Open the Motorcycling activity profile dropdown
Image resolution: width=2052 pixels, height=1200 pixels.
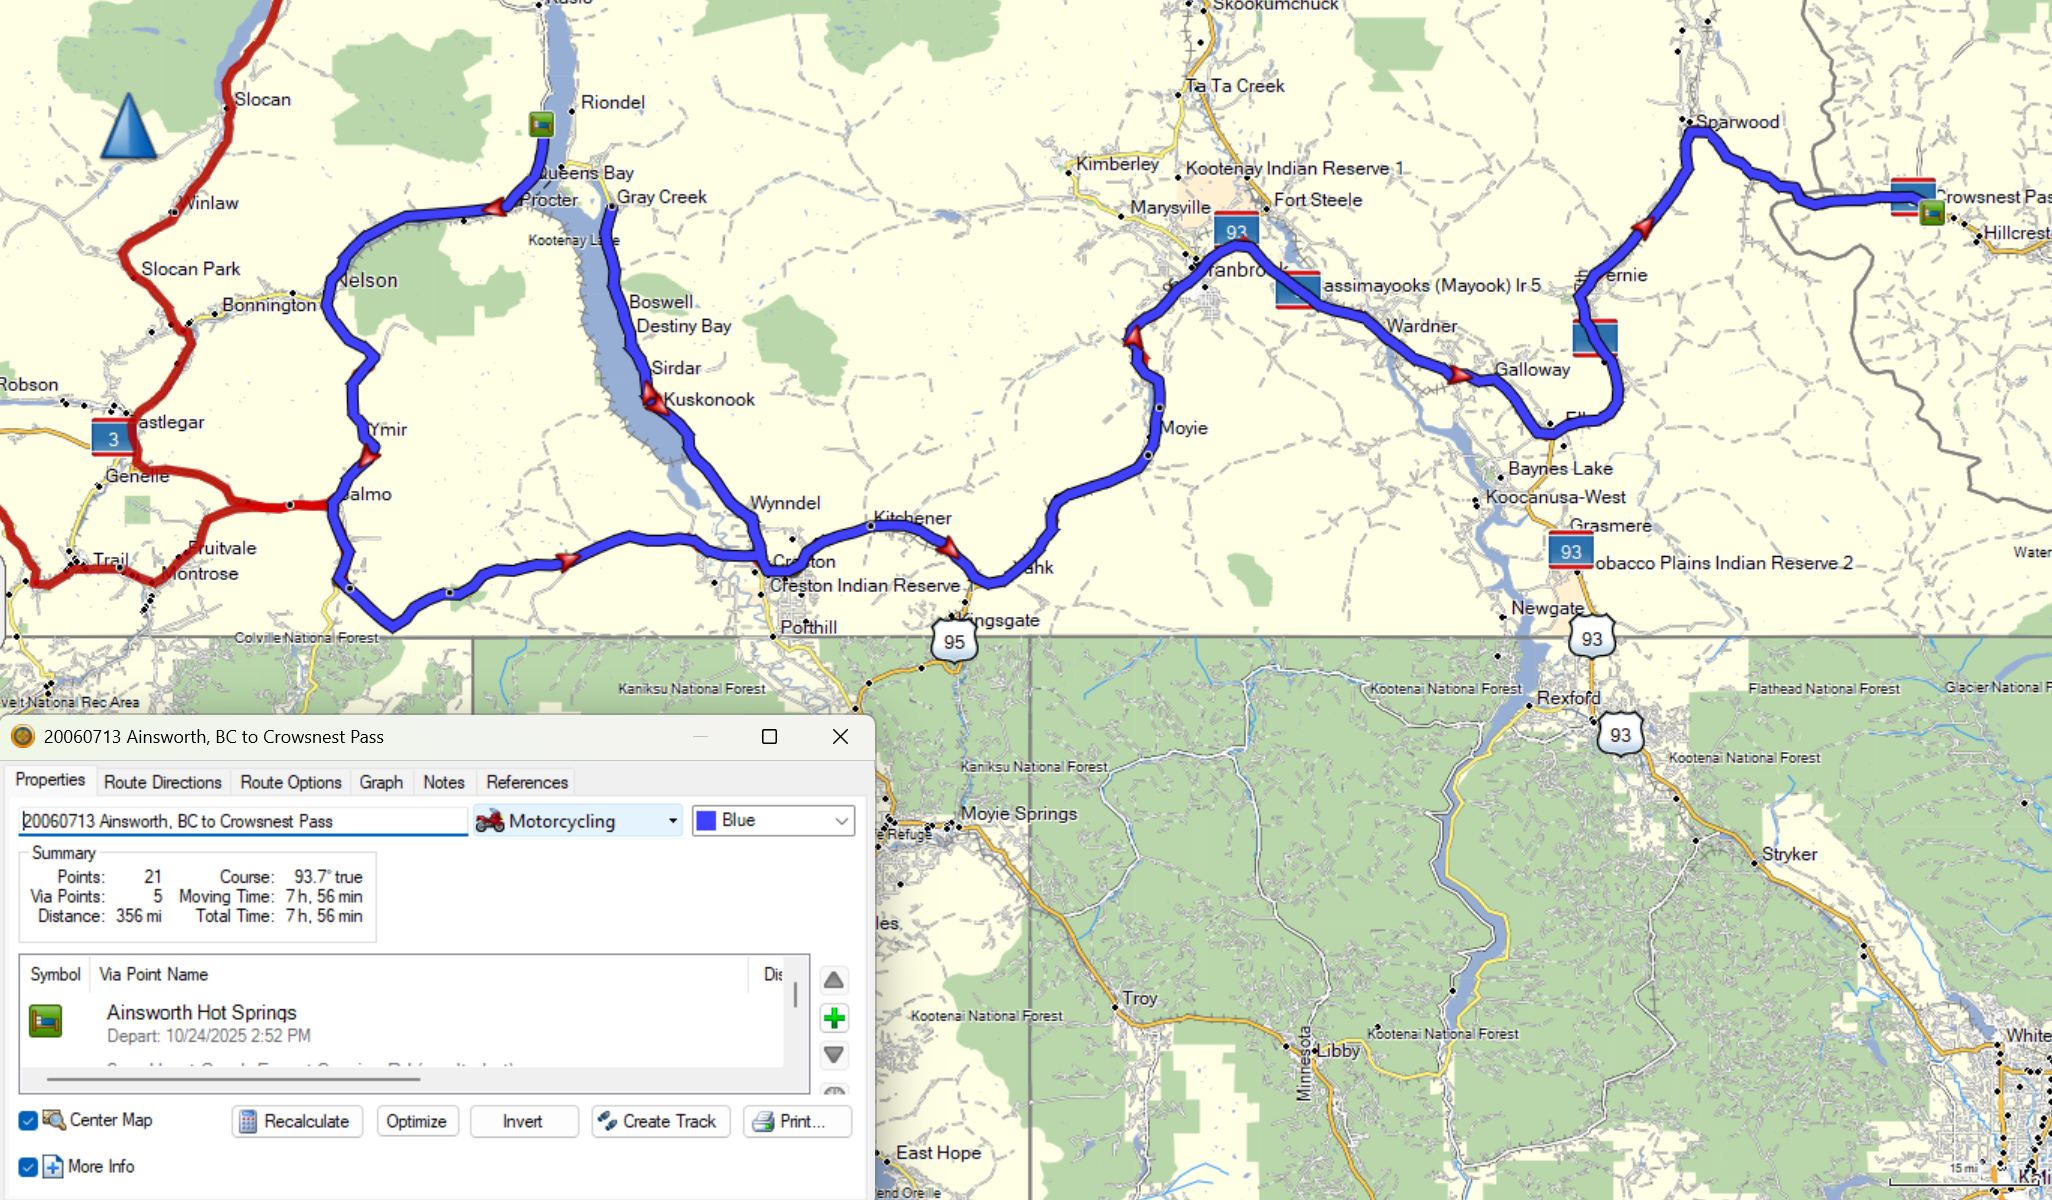pos(673,821)
